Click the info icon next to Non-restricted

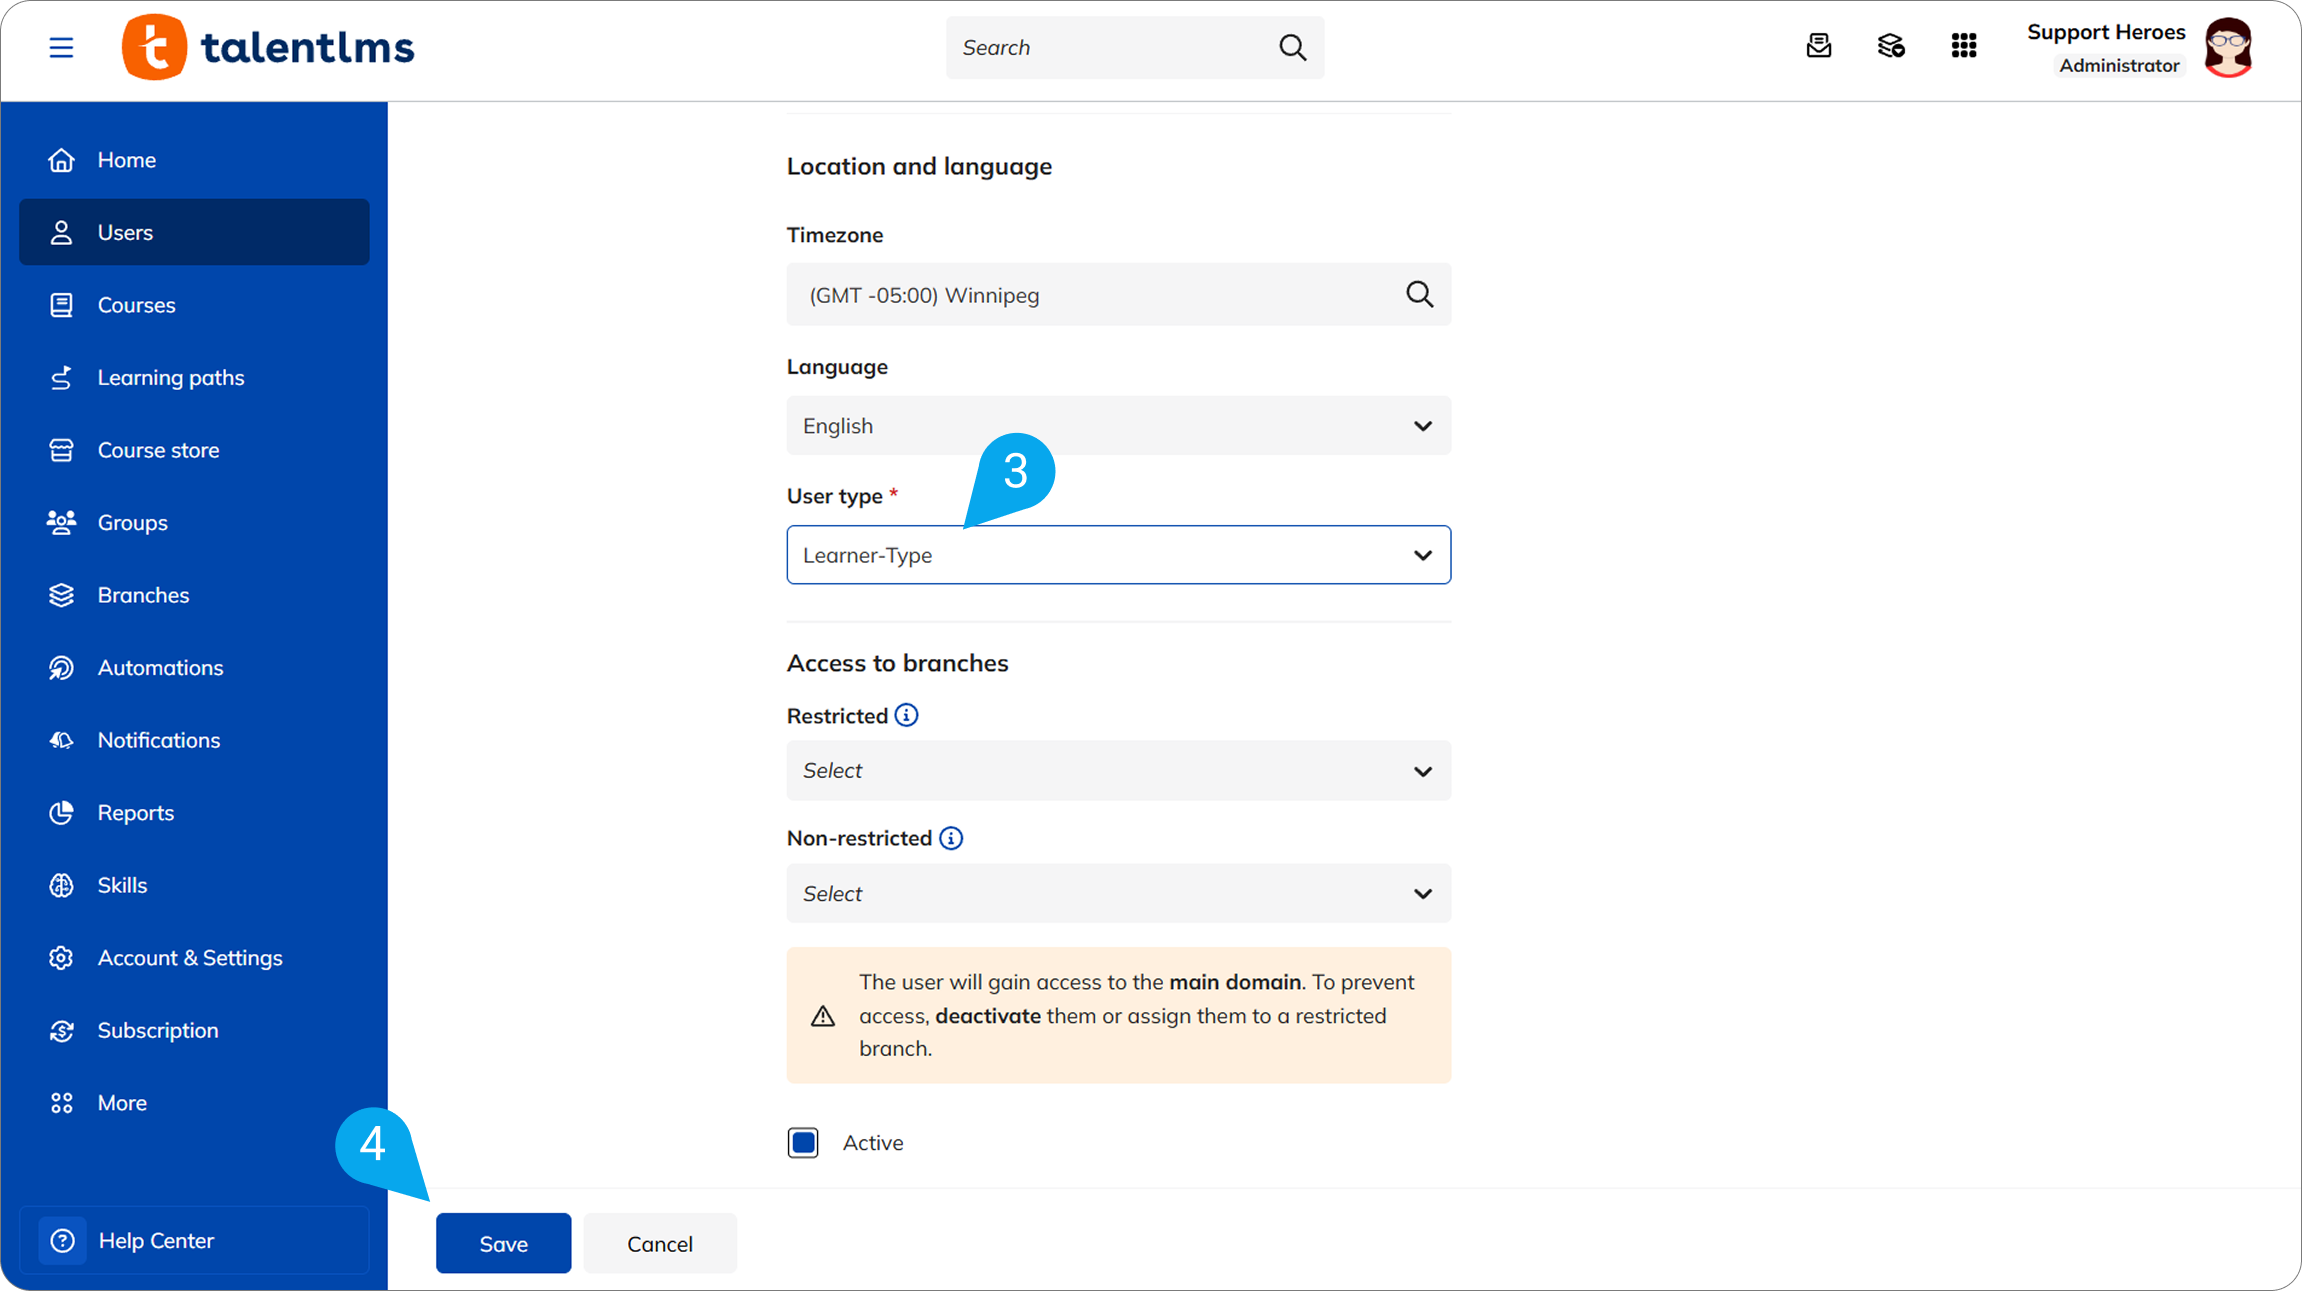coord(951,838)
